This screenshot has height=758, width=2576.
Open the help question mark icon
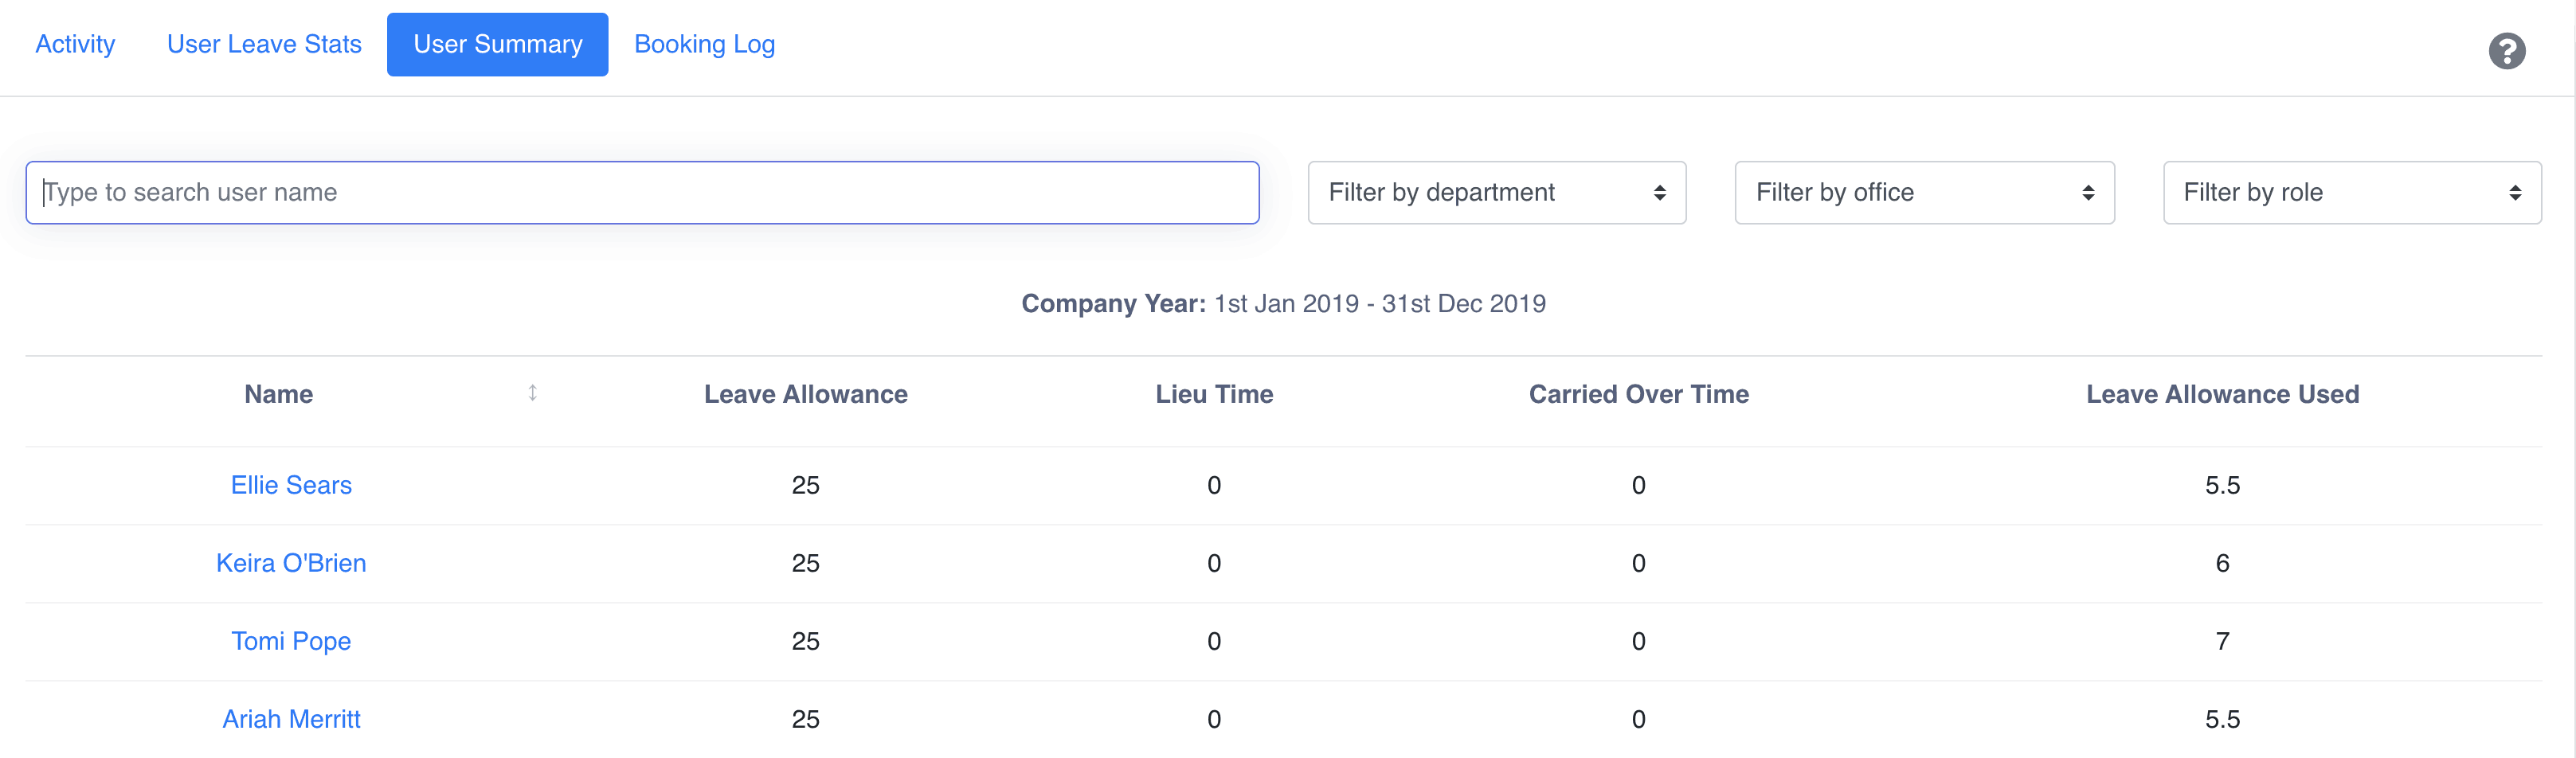(x=2506, y=51)
